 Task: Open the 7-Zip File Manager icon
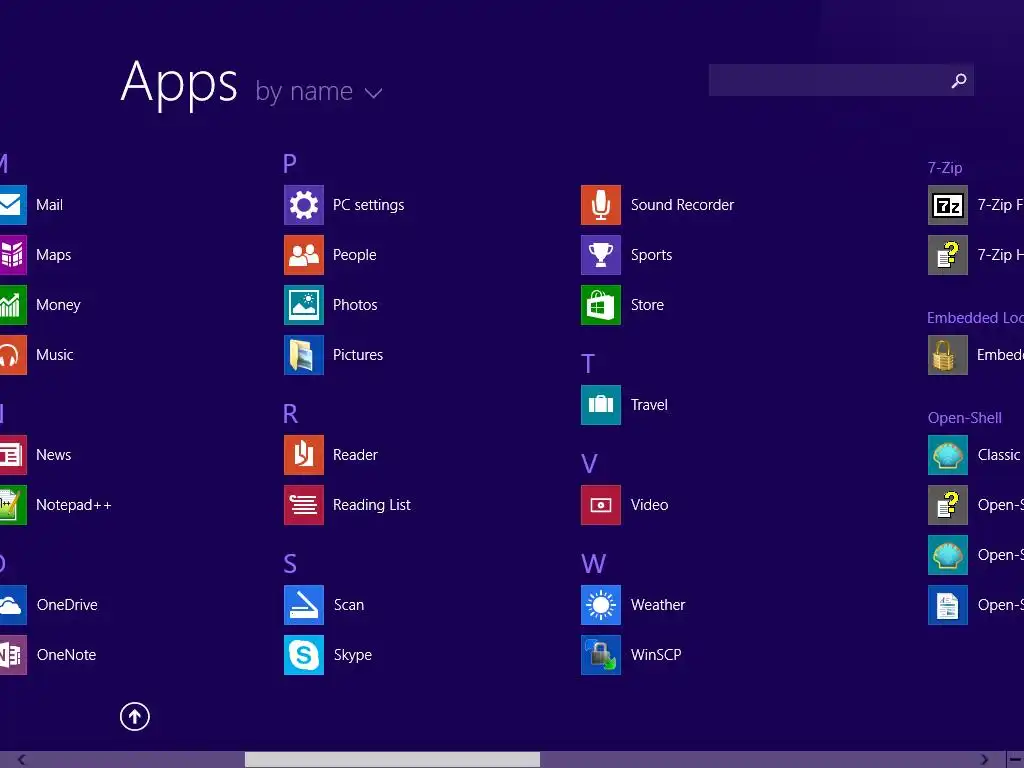point(948,205)
